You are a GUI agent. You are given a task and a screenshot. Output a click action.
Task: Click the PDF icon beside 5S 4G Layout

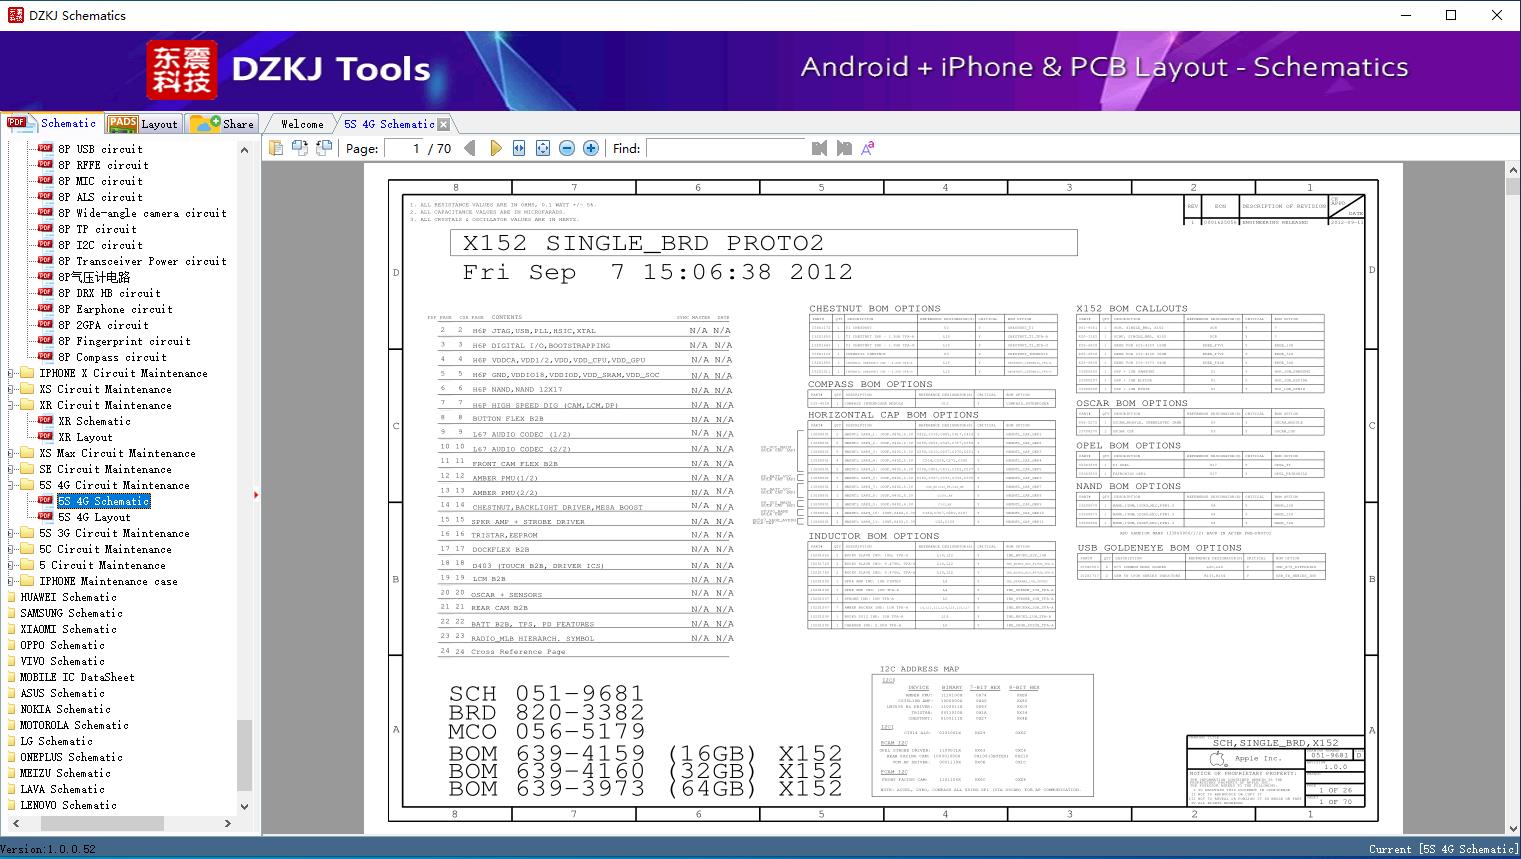point(45,517)
